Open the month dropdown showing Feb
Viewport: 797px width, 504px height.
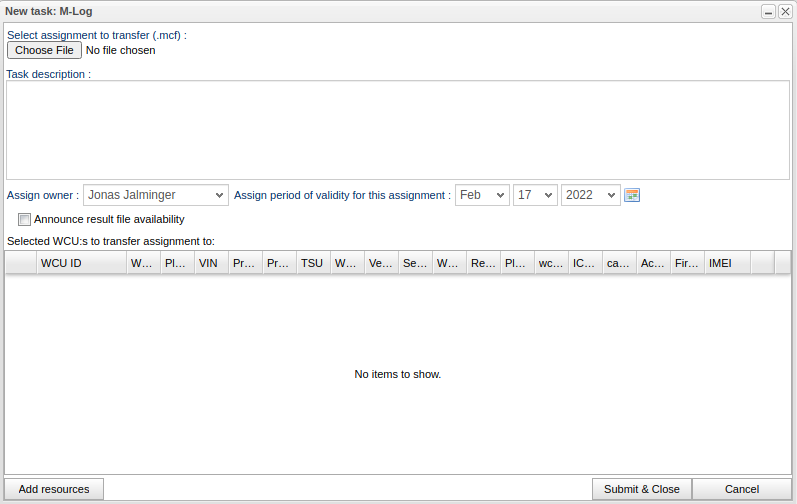click(482, 195)
